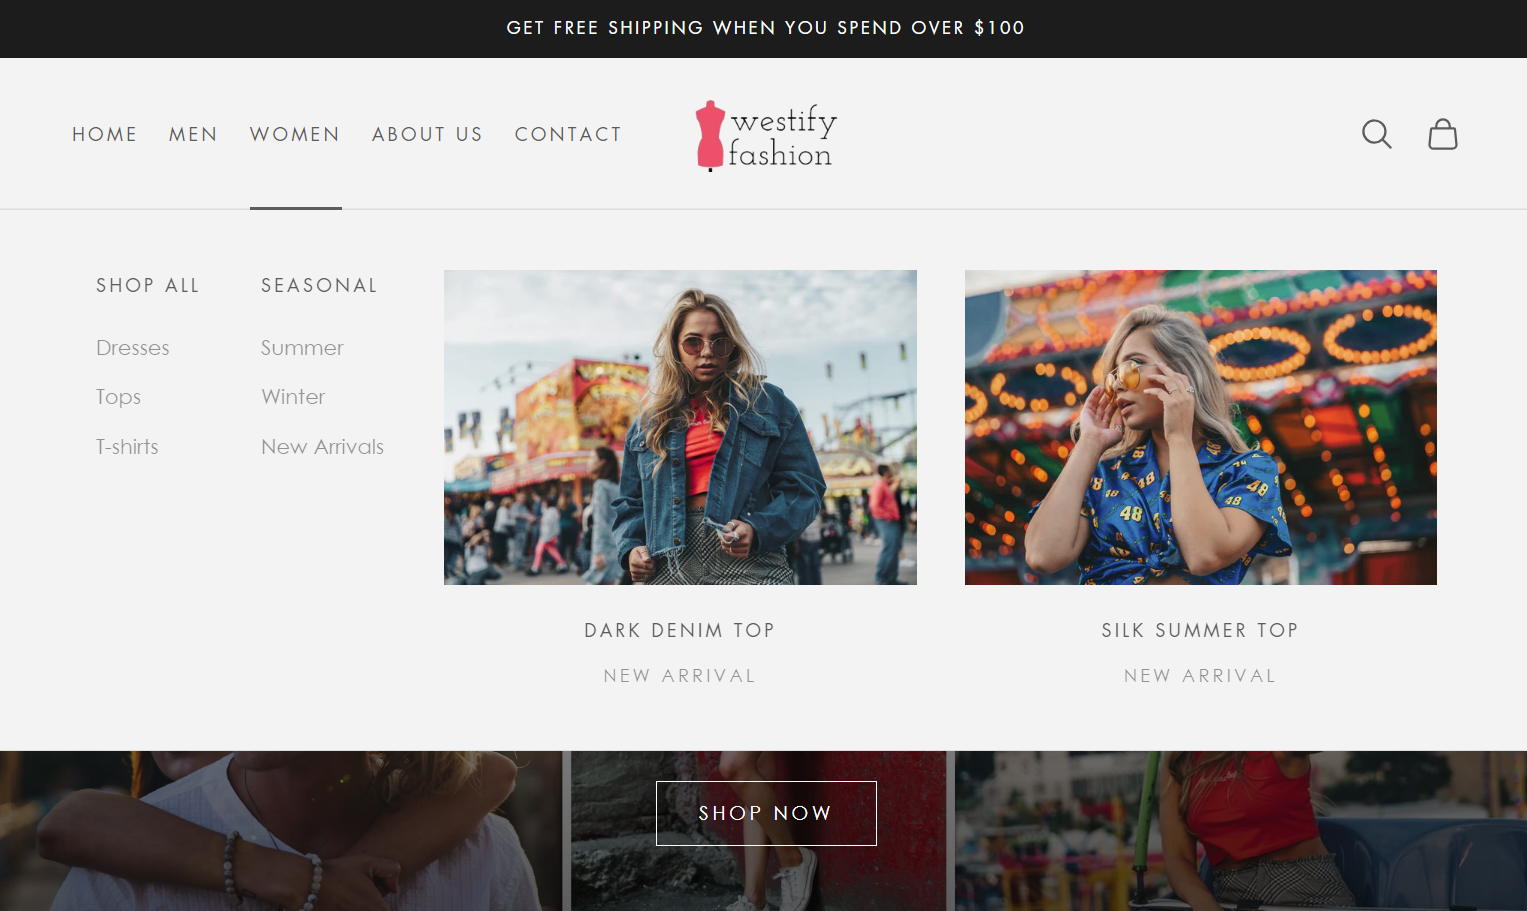Open the Men menu
1527x911 pixels.
(x=193, y=134)
